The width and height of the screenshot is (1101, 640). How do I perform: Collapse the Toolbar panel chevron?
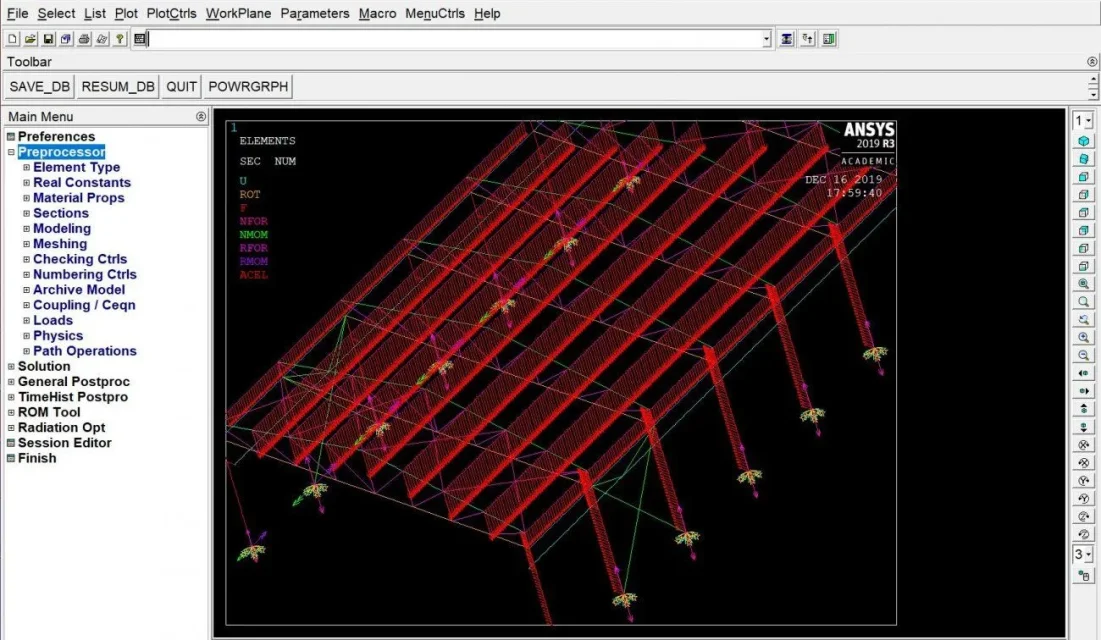pos(1092,62)
